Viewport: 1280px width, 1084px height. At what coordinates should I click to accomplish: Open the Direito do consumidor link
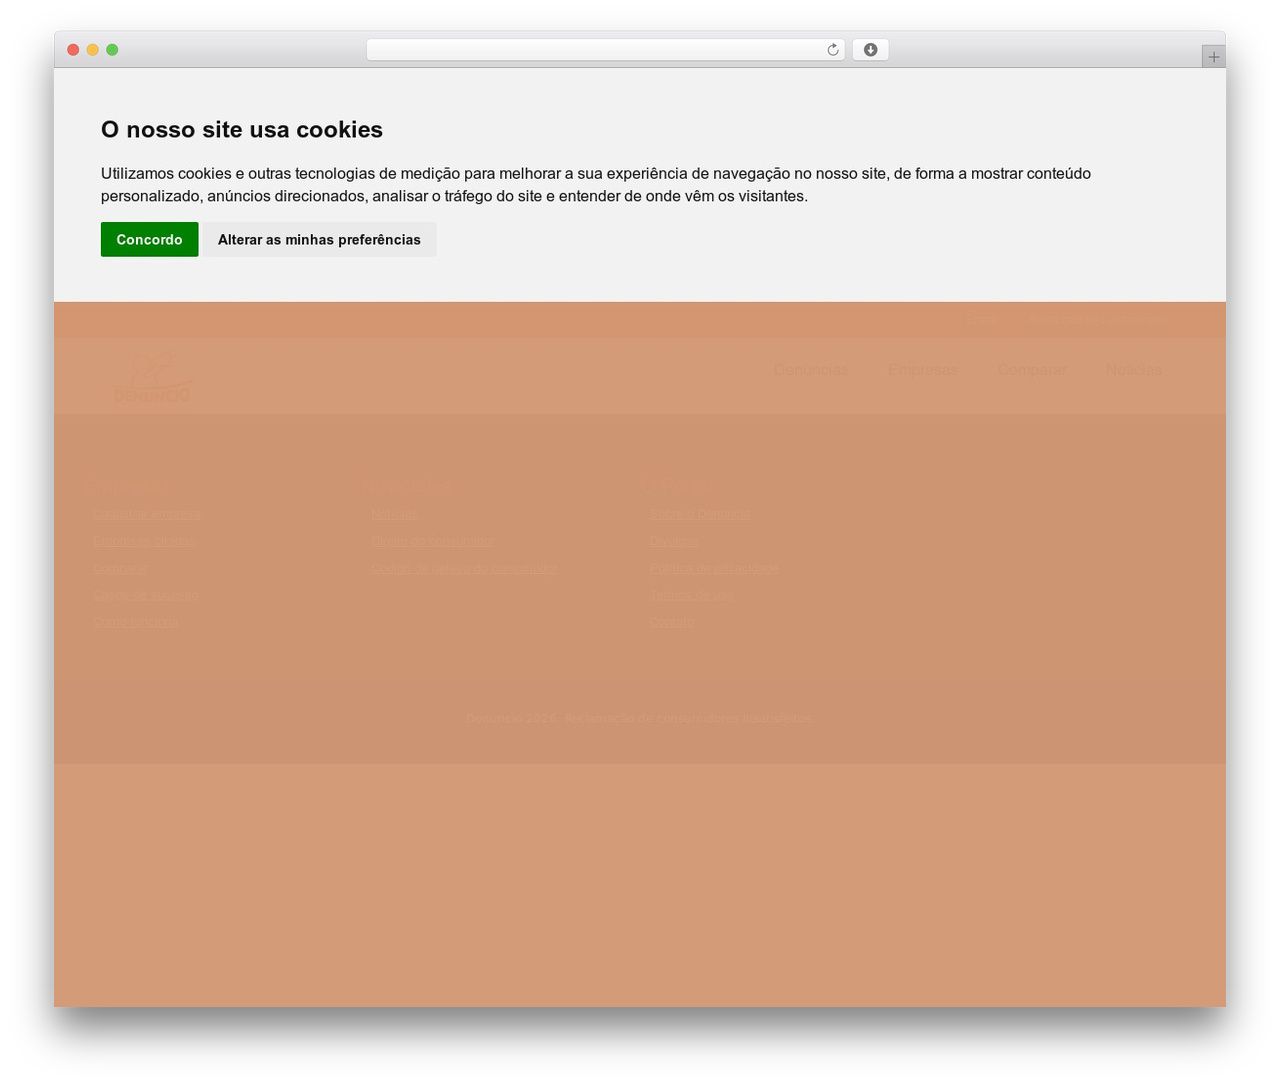[432, 541]
